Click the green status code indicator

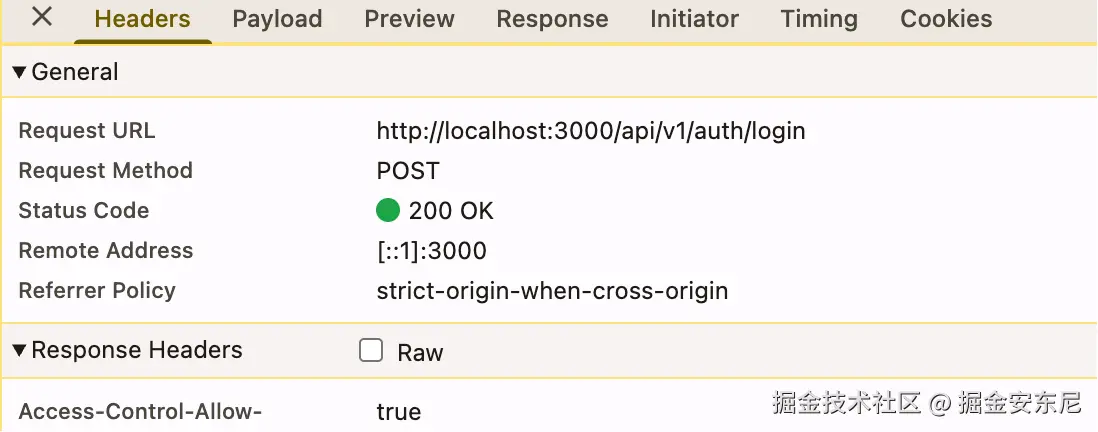(x=388, y=211)
